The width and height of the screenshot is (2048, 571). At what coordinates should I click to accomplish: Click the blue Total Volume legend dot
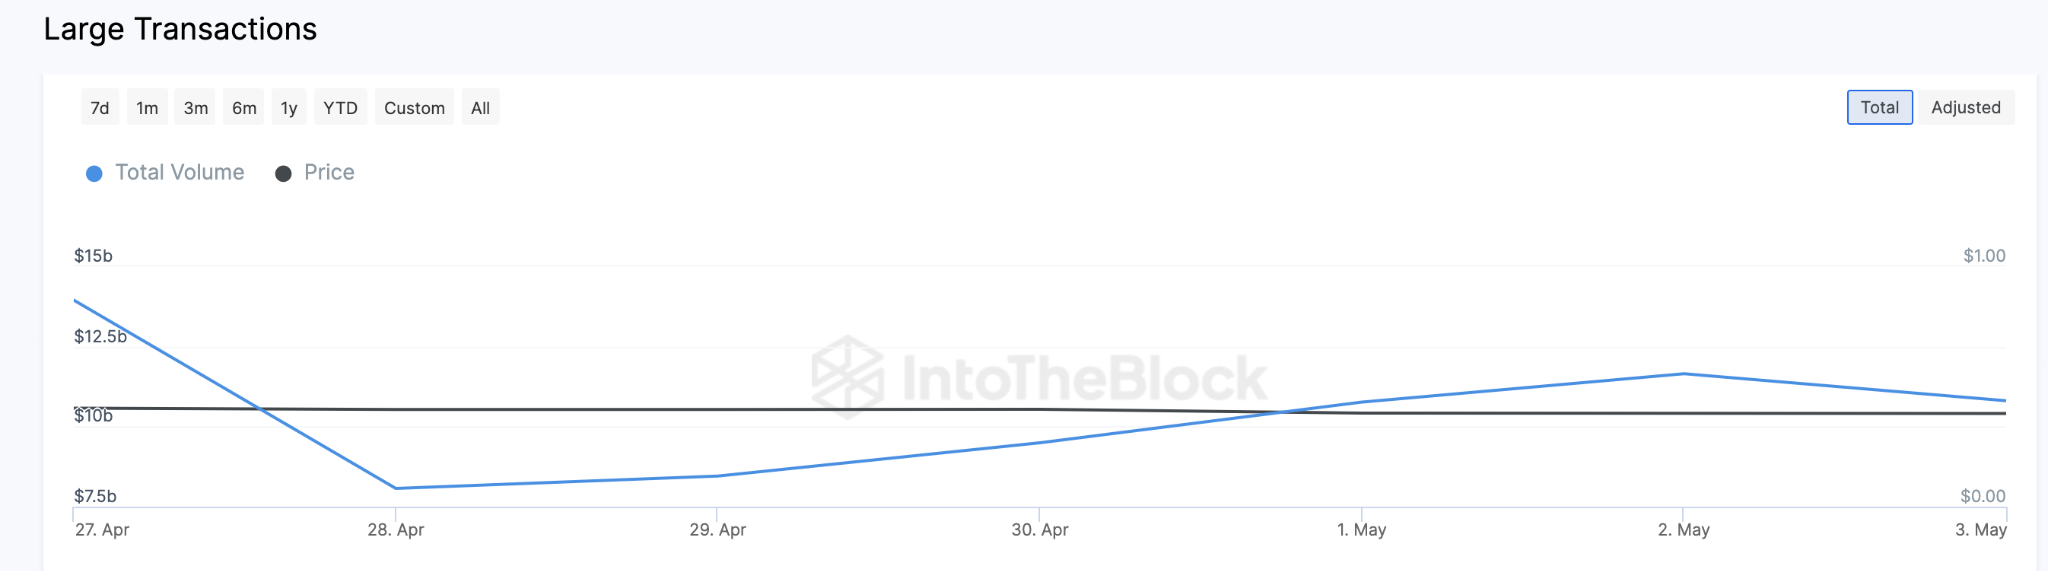[x=94, y=174]
